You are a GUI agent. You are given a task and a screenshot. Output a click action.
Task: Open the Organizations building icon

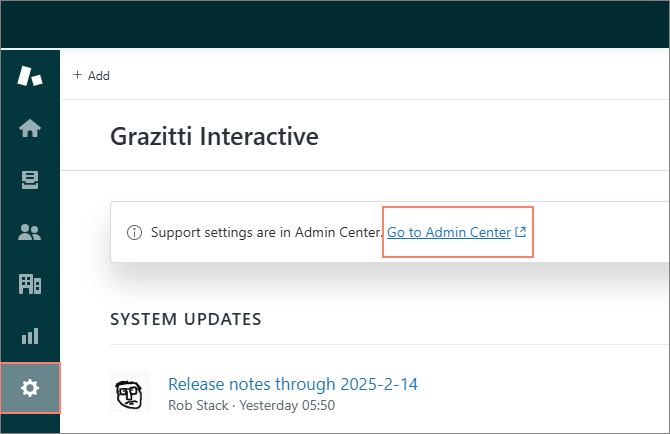point(30,284)
